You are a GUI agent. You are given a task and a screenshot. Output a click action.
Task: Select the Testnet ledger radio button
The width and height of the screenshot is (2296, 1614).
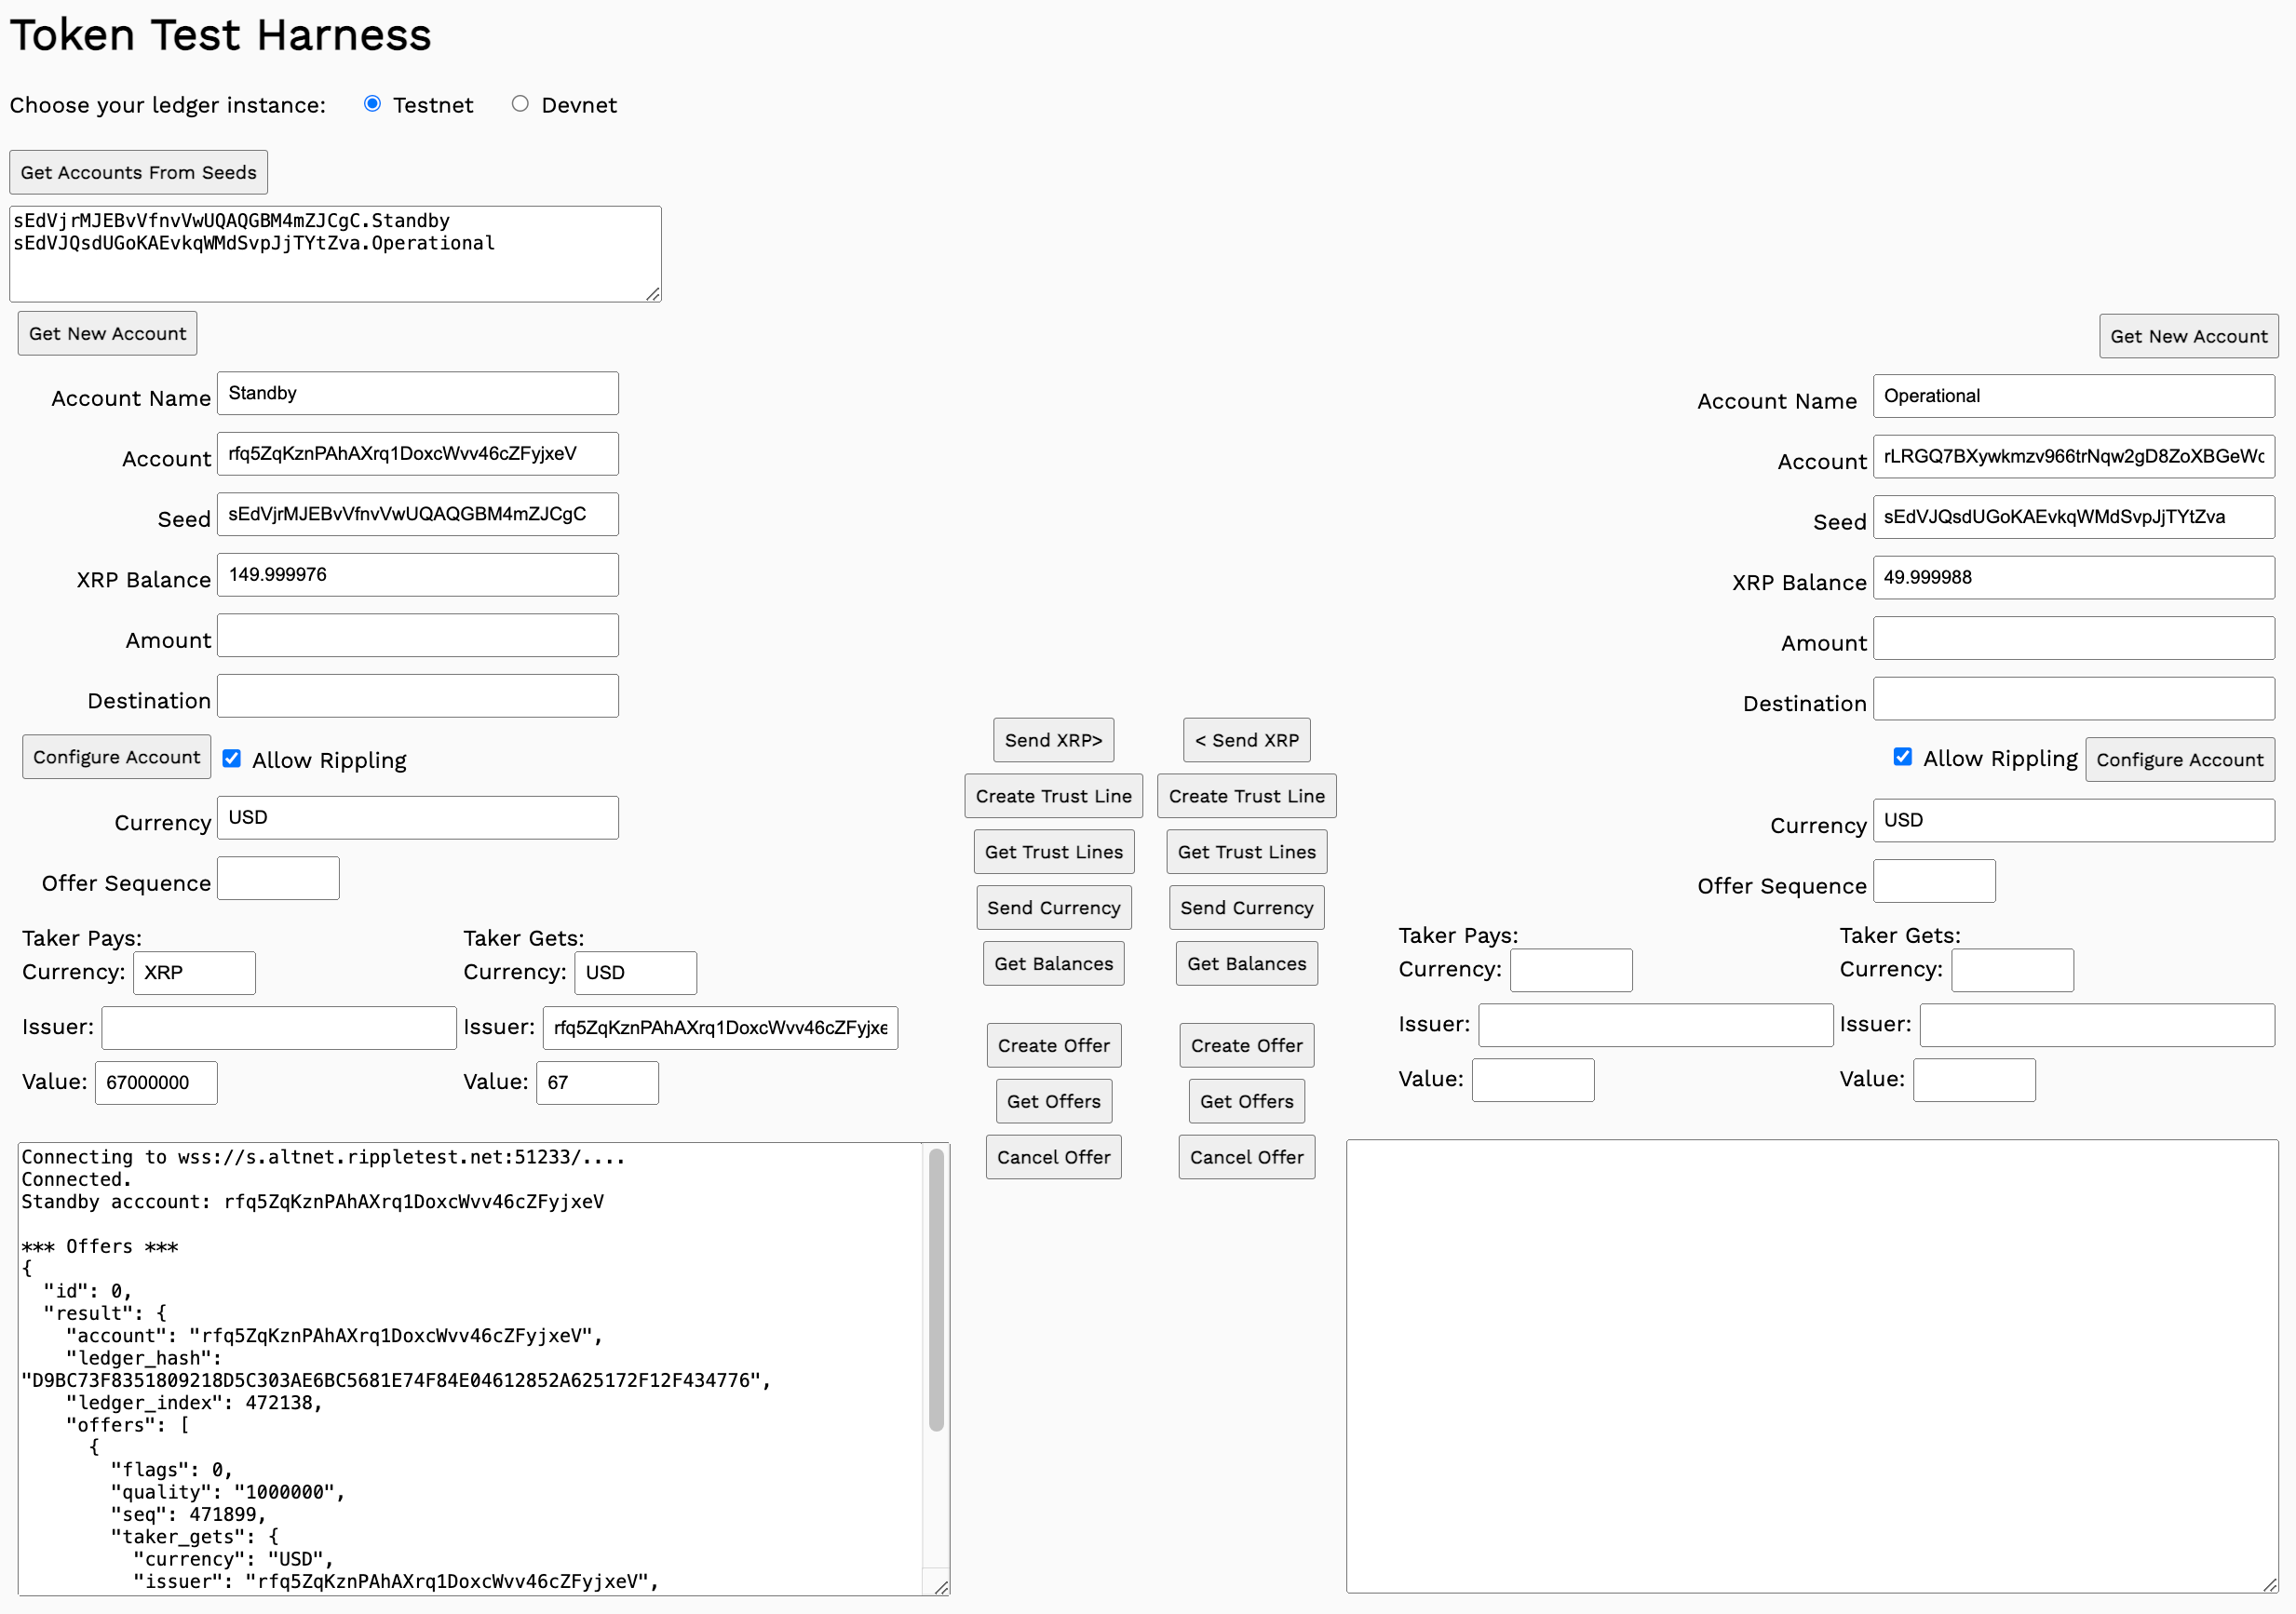click(372, 104)
